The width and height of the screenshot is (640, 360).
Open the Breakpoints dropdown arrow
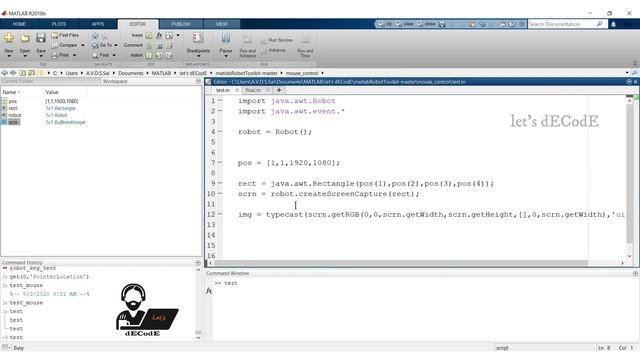click(x=198, y=56)
